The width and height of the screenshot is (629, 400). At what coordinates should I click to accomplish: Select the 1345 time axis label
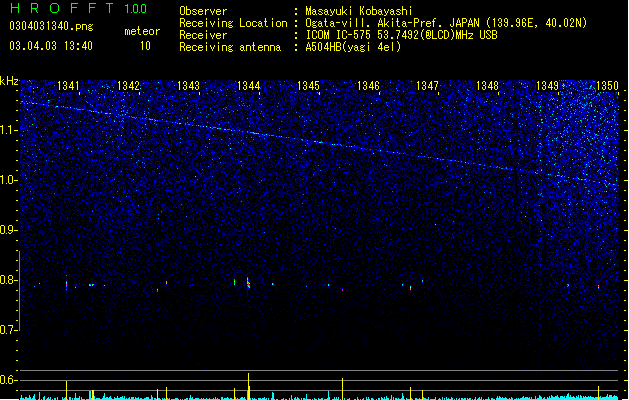tap(308, 85)
